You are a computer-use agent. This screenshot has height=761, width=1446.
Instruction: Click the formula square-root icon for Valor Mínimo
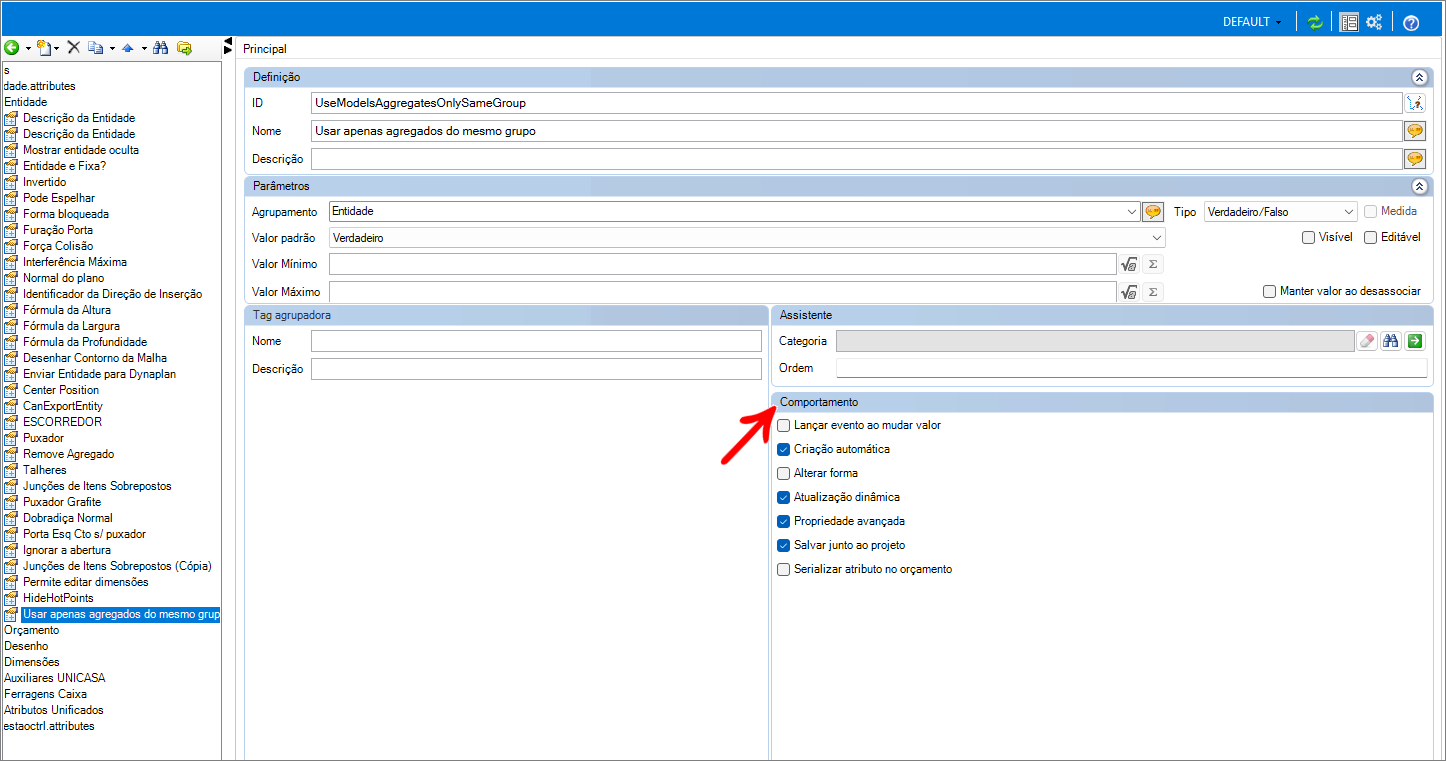(1129, 265)
